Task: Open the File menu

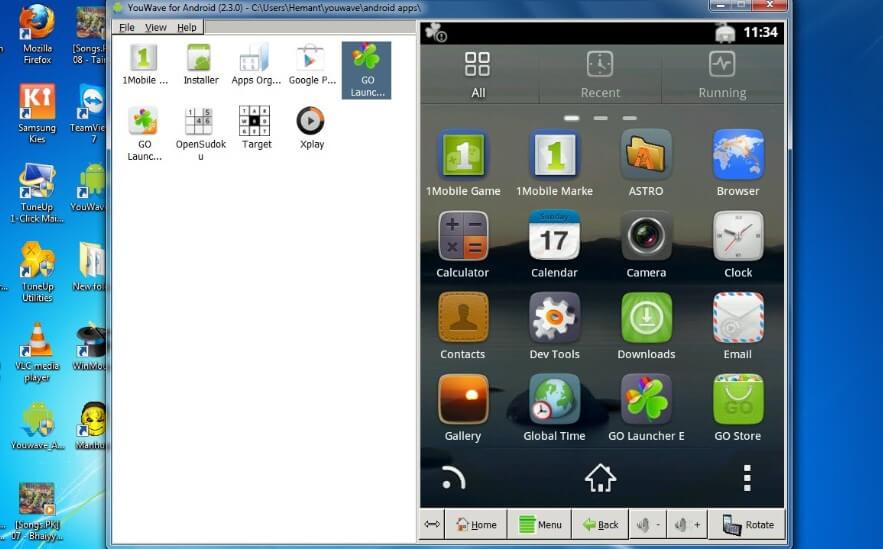Action: 127,28
